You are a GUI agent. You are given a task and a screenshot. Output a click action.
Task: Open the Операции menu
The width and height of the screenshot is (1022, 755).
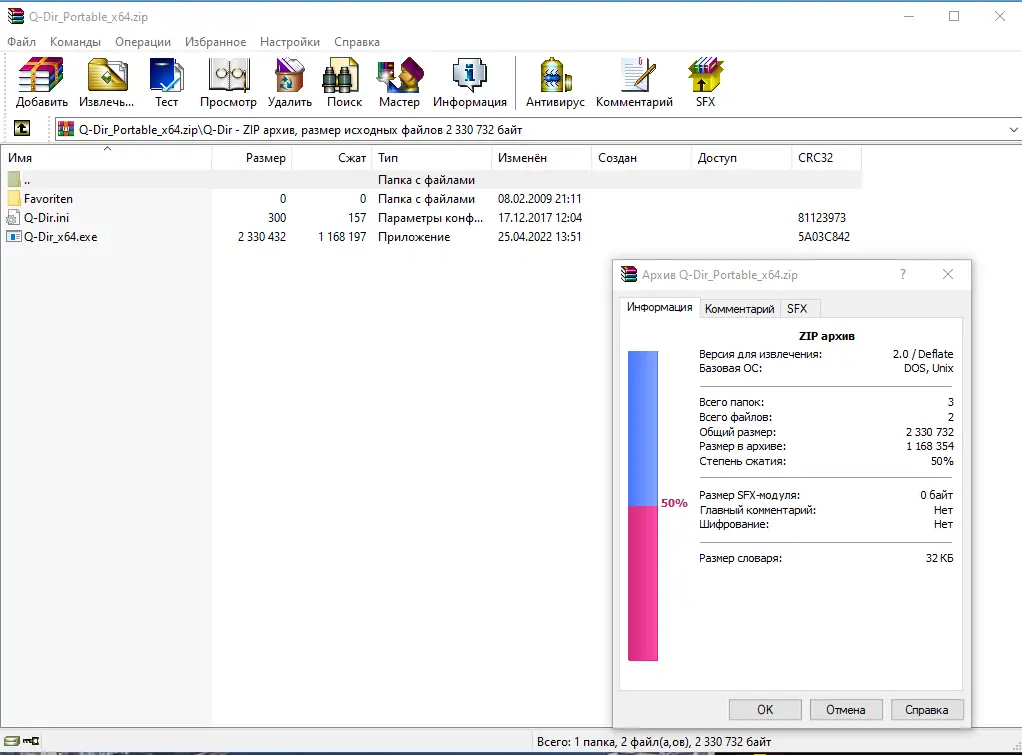point(143,42)
